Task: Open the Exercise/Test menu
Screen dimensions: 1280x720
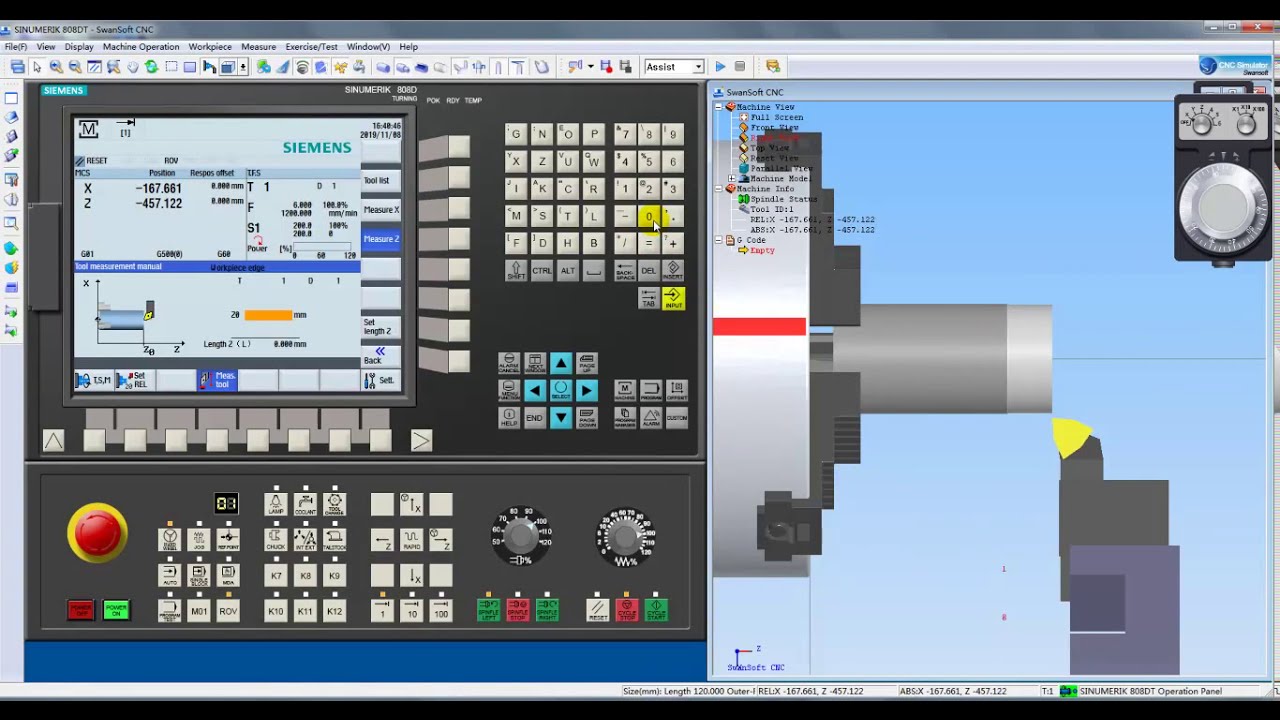Action: point(311,47)
